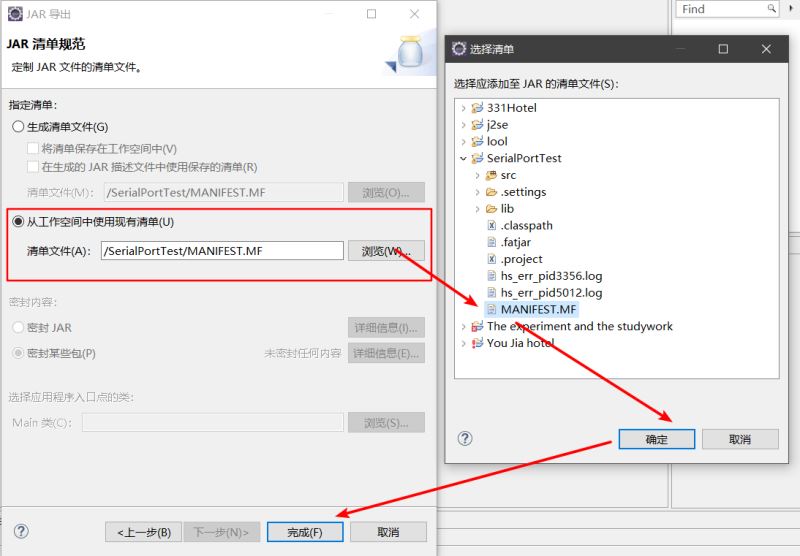The image size is (800, 556).
Task: Select MANIFEST.MF in the file tree
Action: click(x=538, y=310)
